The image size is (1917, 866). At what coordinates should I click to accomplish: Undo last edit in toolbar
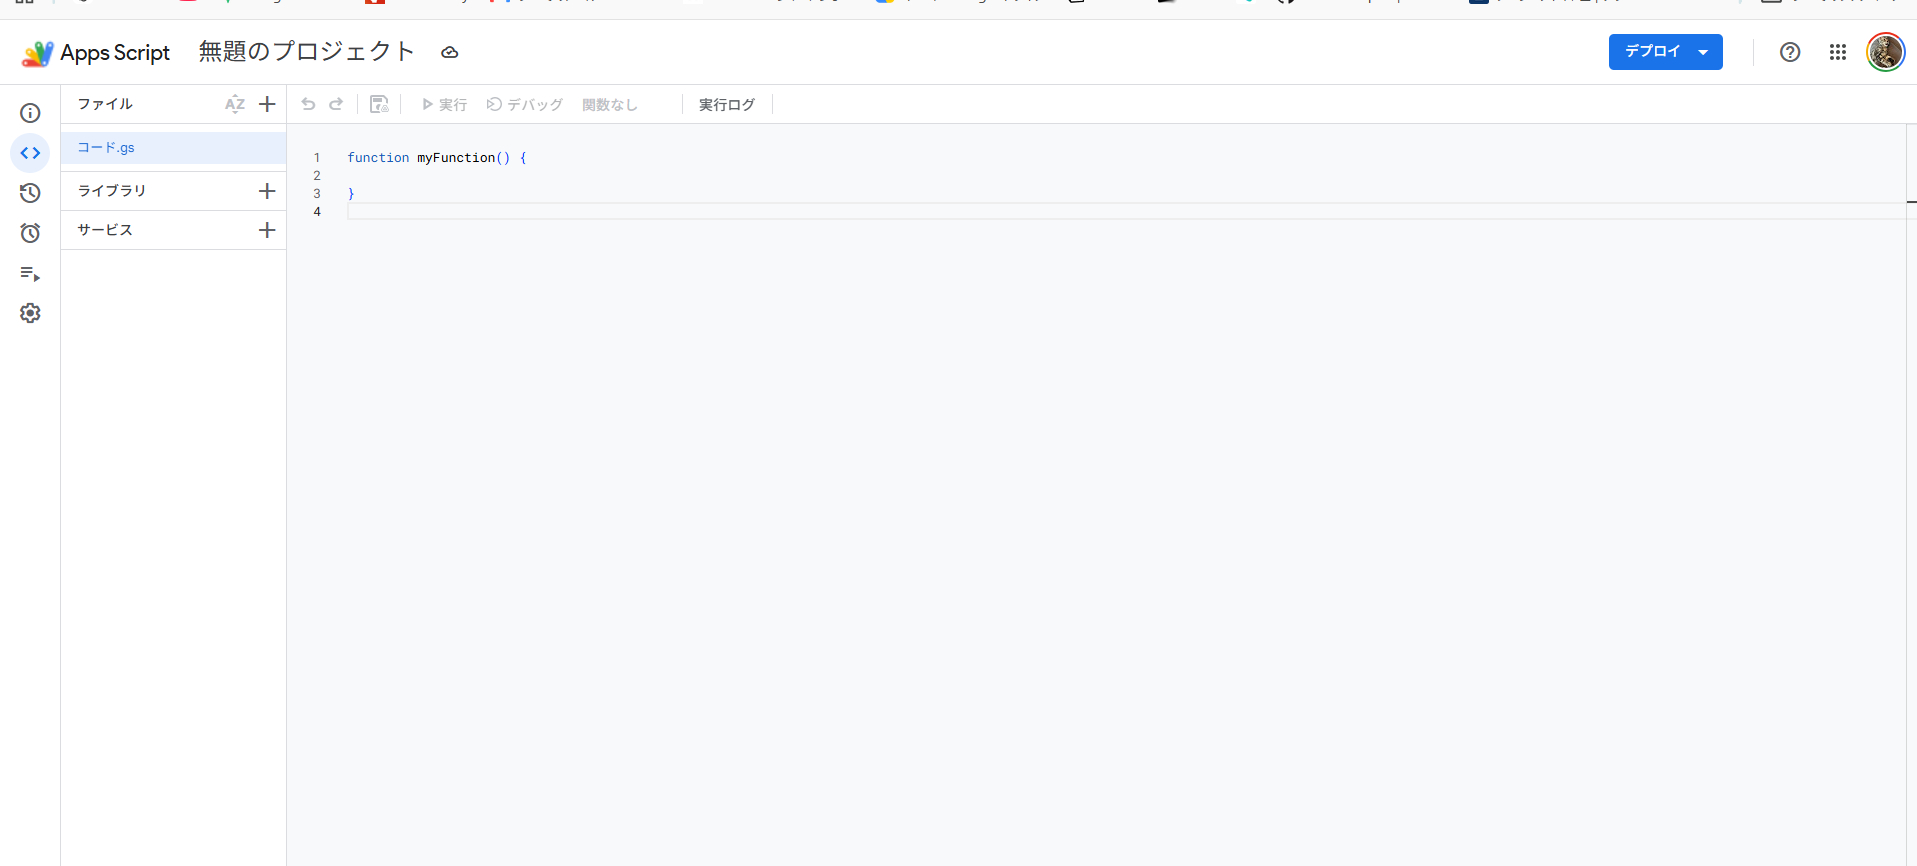pos(309,104)
